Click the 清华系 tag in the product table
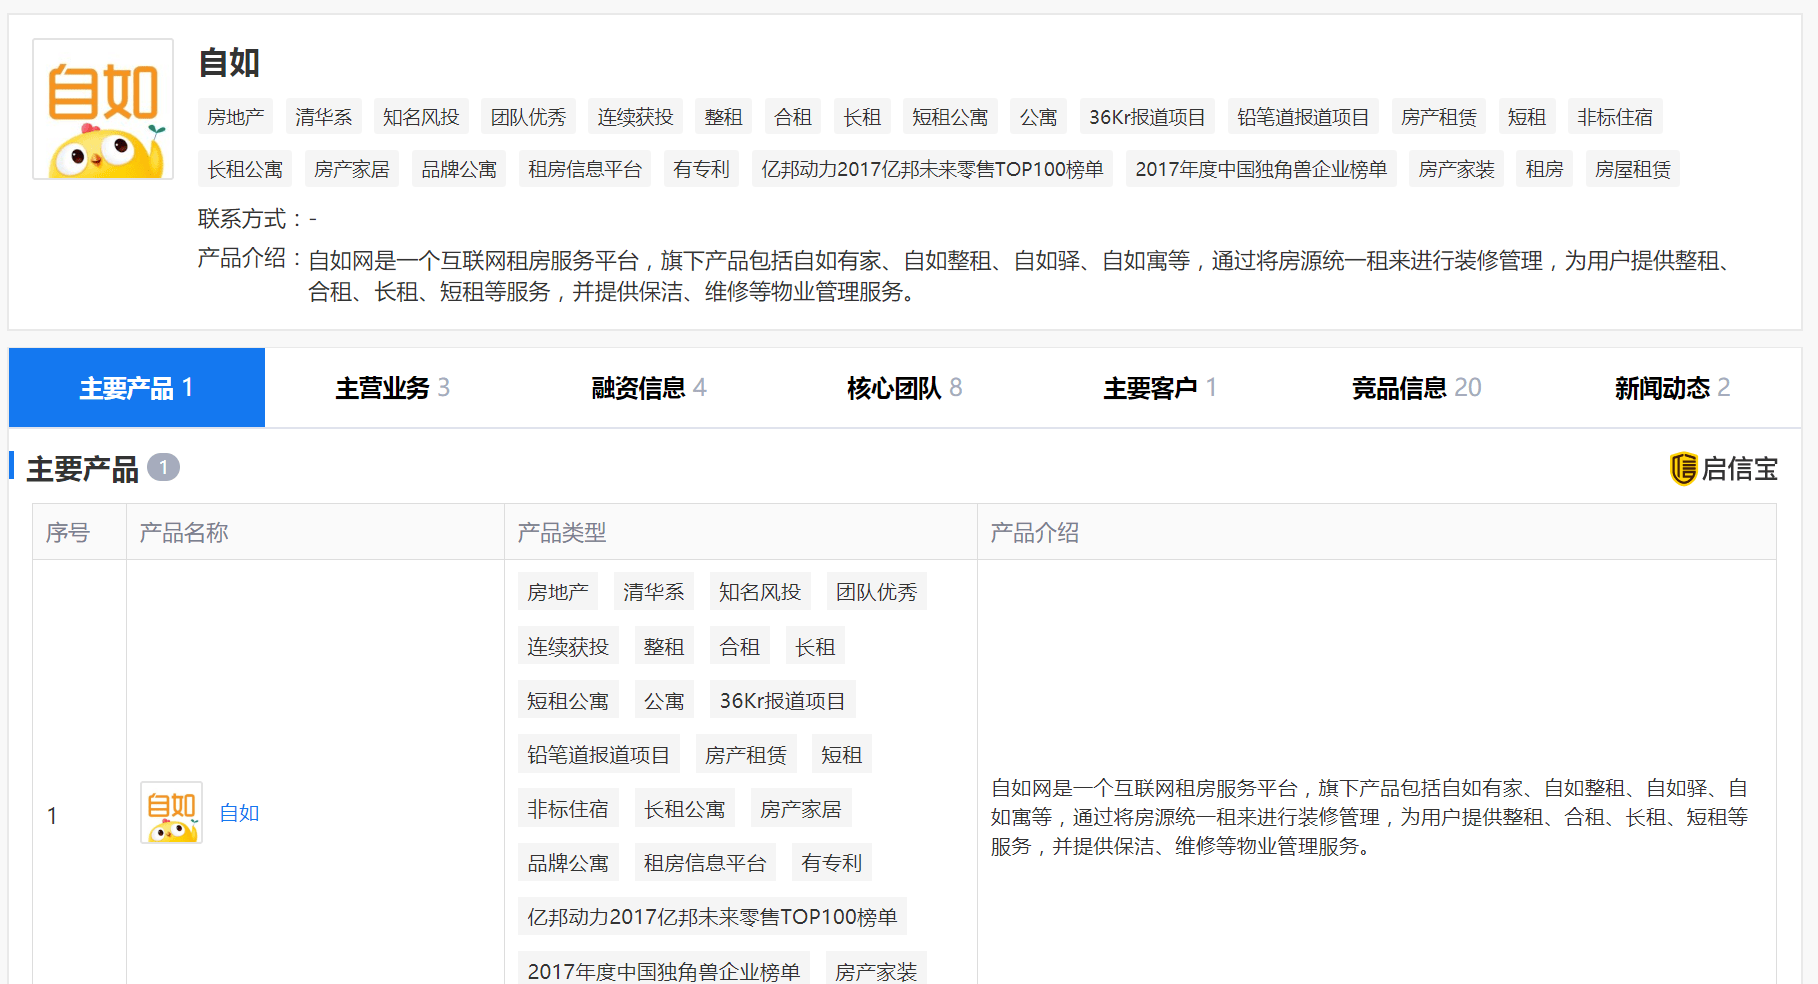Image resolution: width=1818 pixels, height=984 pixels. coord(654,592)
